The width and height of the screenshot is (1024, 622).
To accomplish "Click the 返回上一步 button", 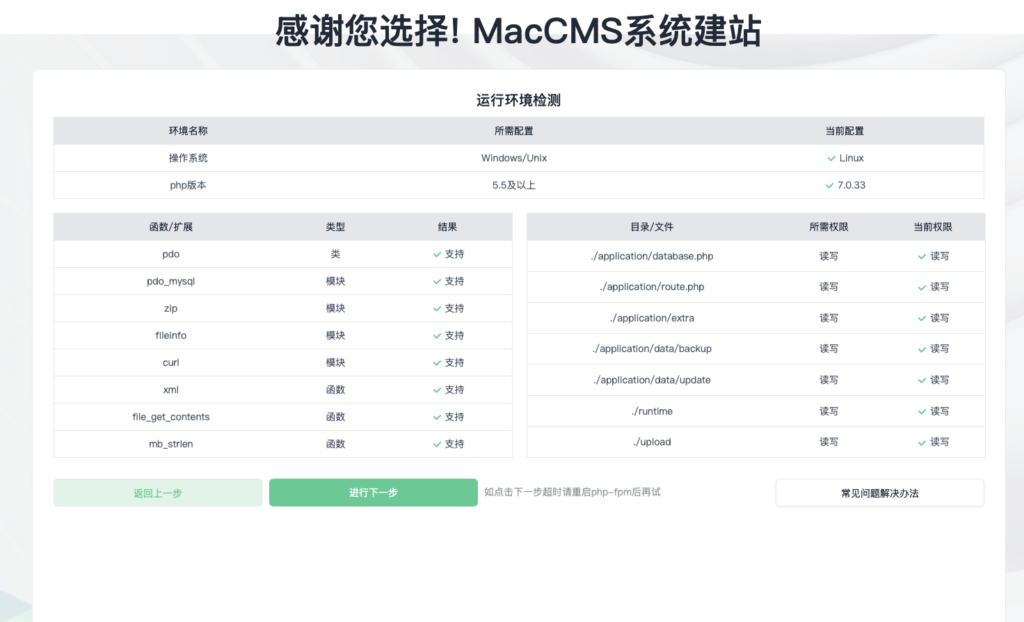I will click(x=157, y=492).
